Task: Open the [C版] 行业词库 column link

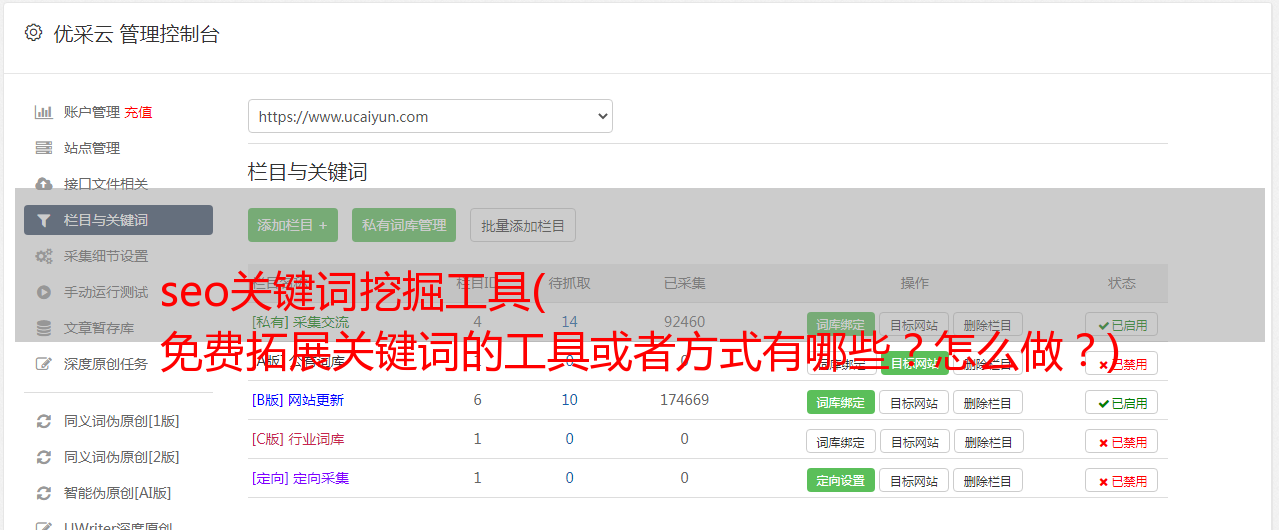Action: coord(298,439)
